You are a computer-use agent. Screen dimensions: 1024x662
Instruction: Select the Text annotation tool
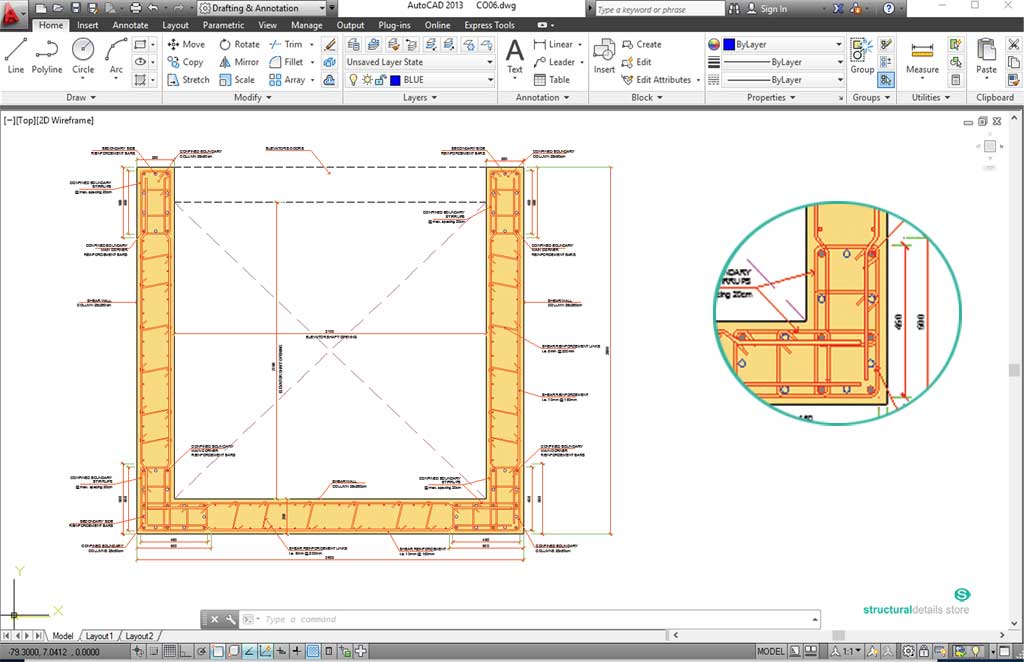click(514, 56)
